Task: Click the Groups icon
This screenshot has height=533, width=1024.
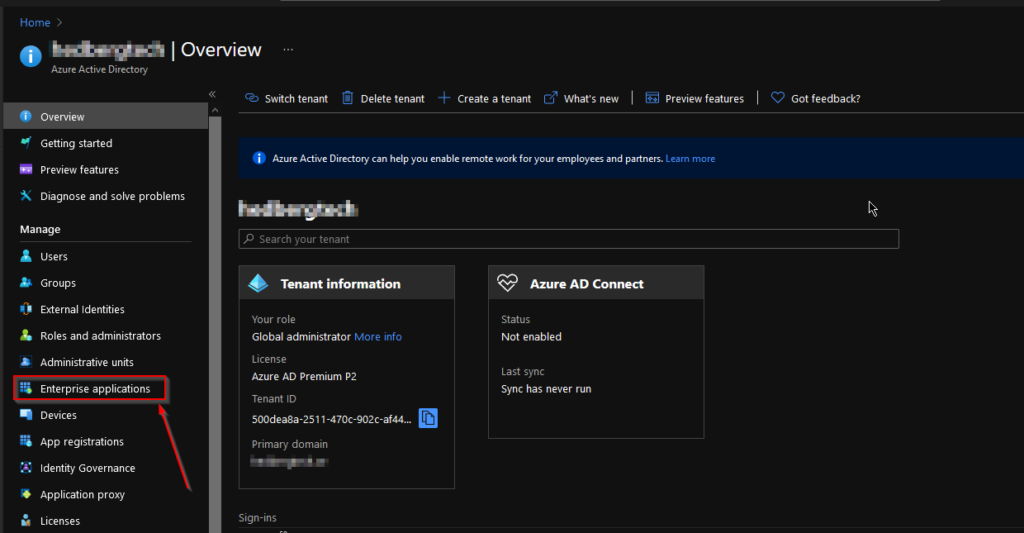Action: (x=25, y=282)
